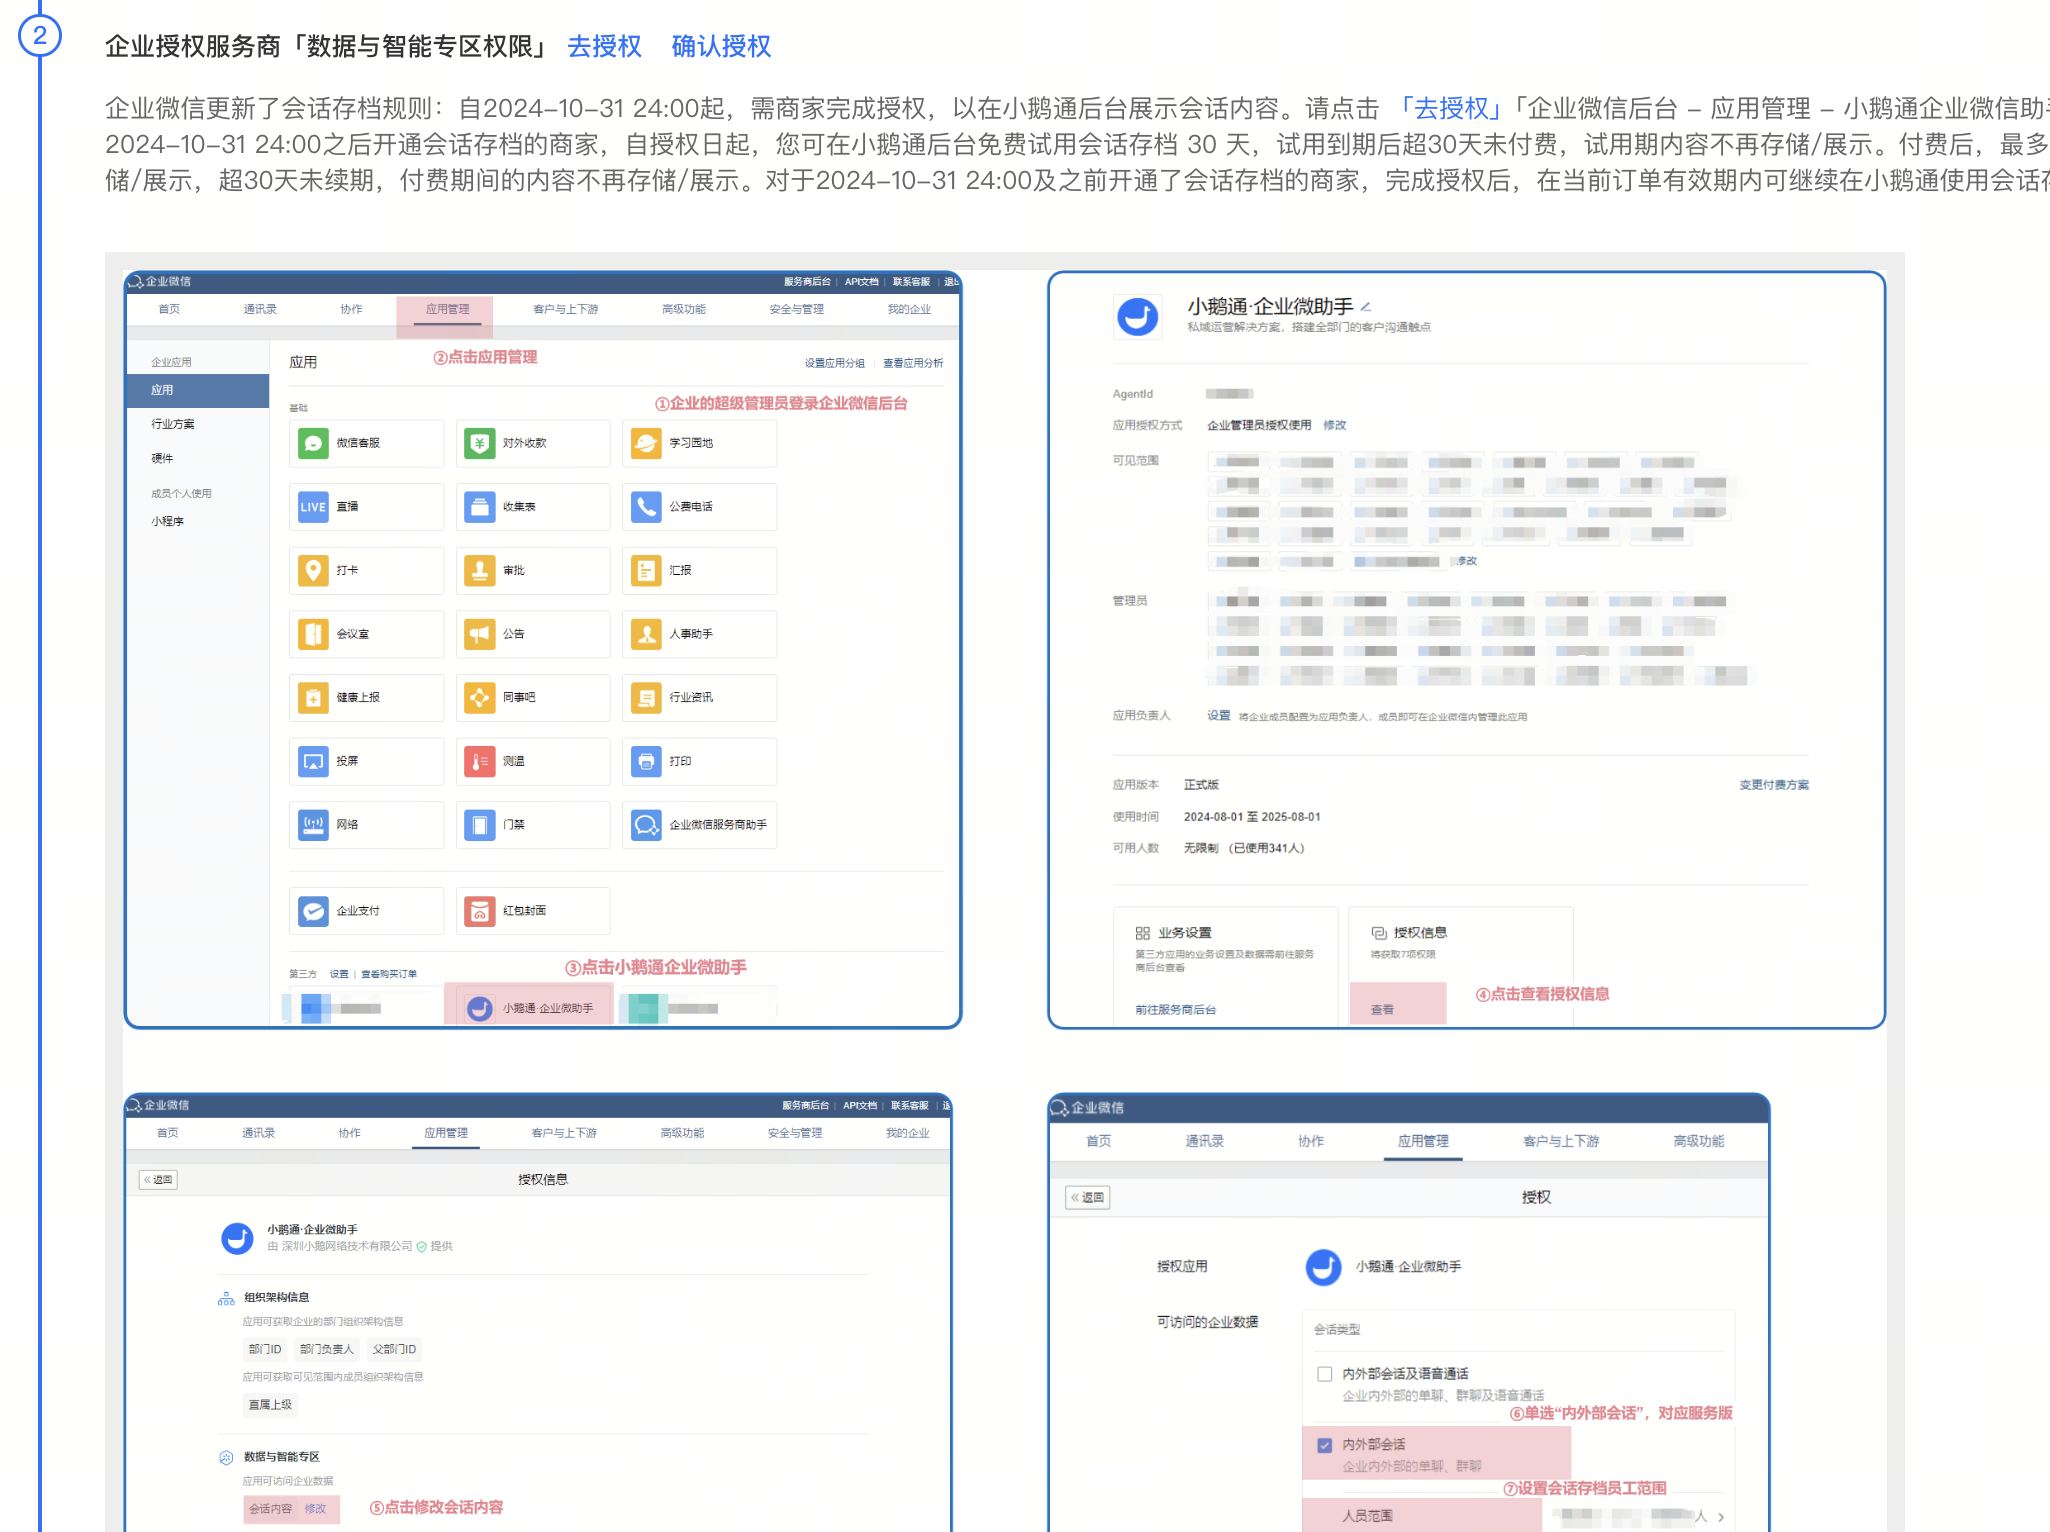Click the circled step number 2 marker

(x=40, y=36)
